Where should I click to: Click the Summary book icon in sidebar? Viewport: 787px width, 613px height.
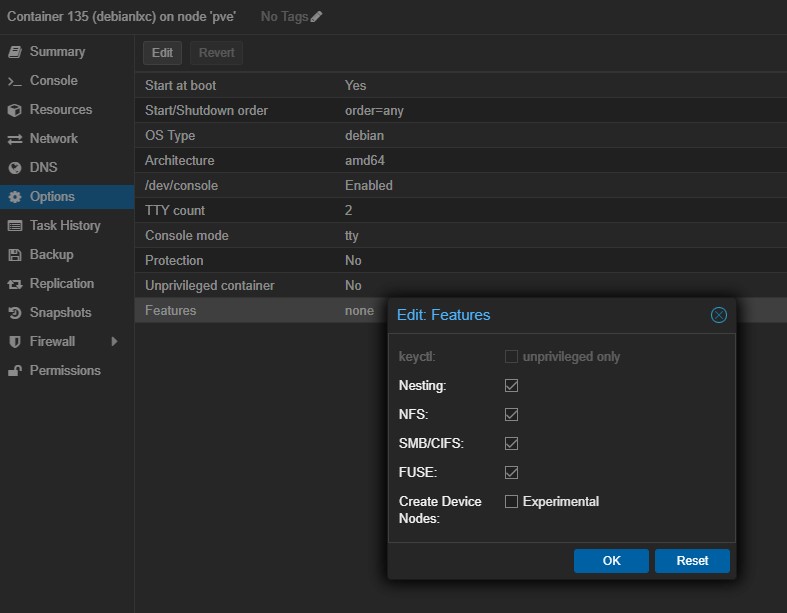pyautogui.click(x=15, y=52)
